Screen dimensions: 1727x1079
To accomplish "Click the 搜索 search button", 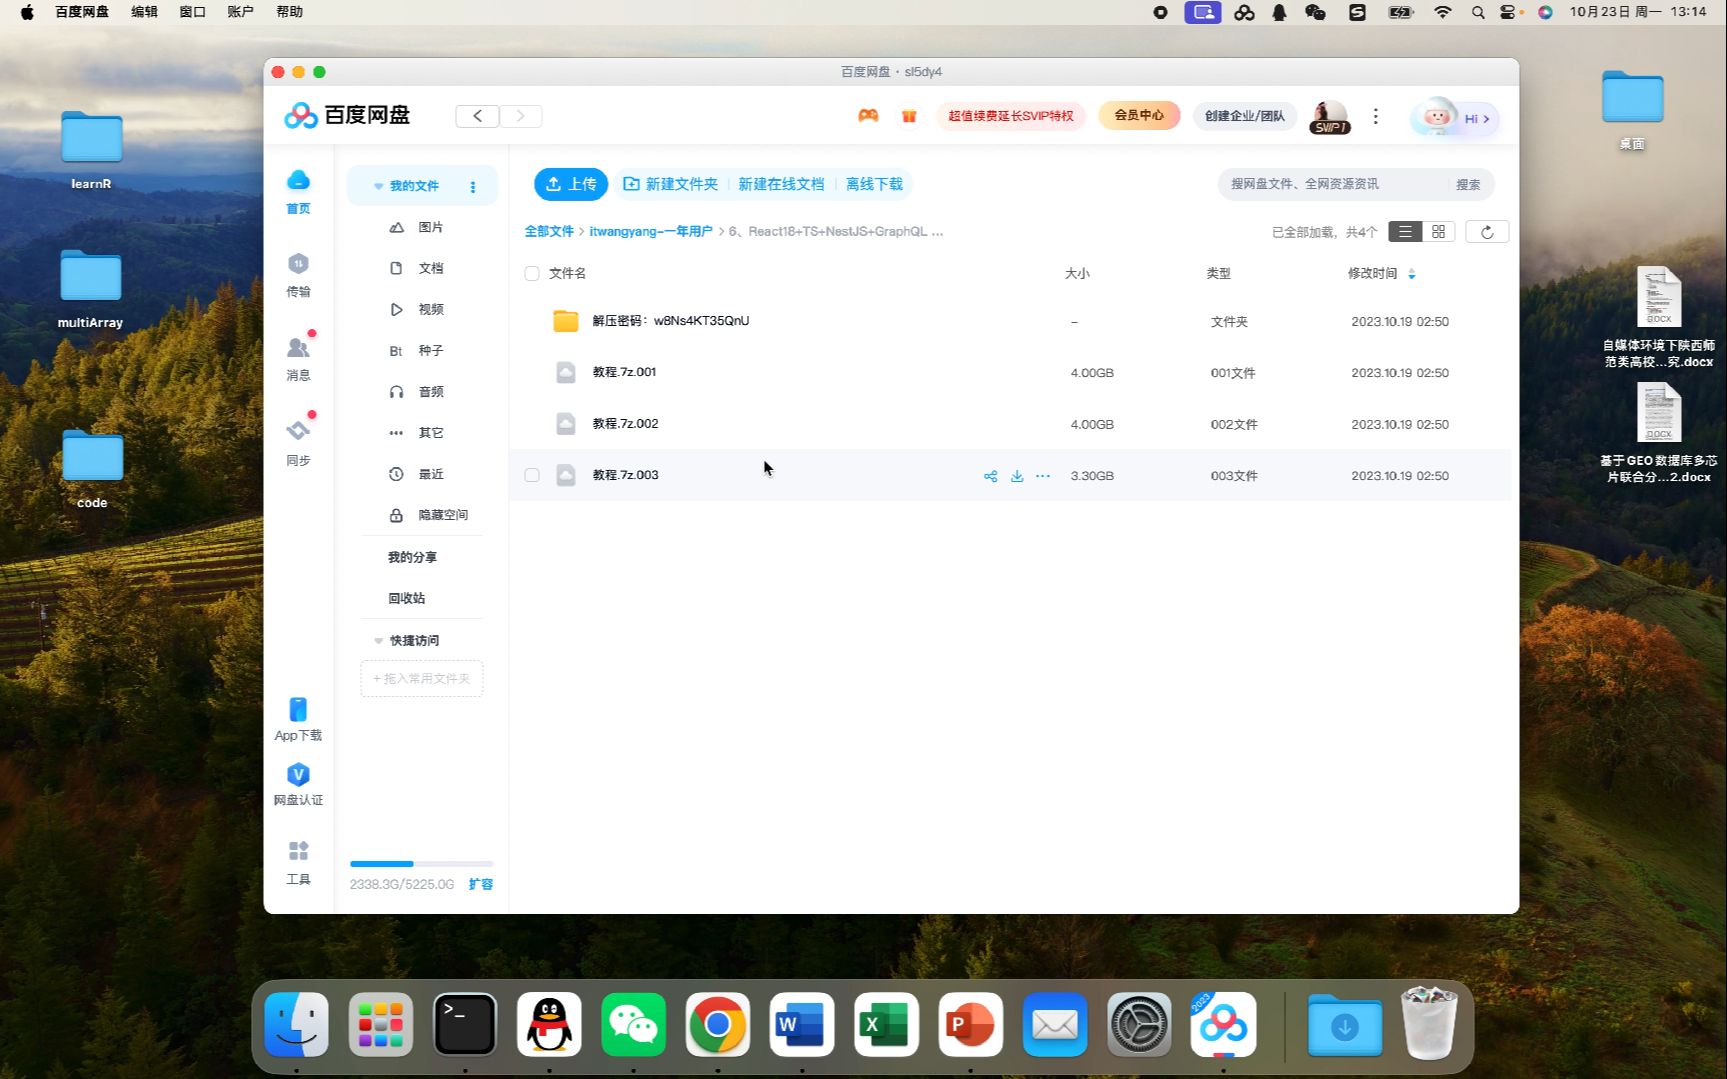I will (1468, 185).
